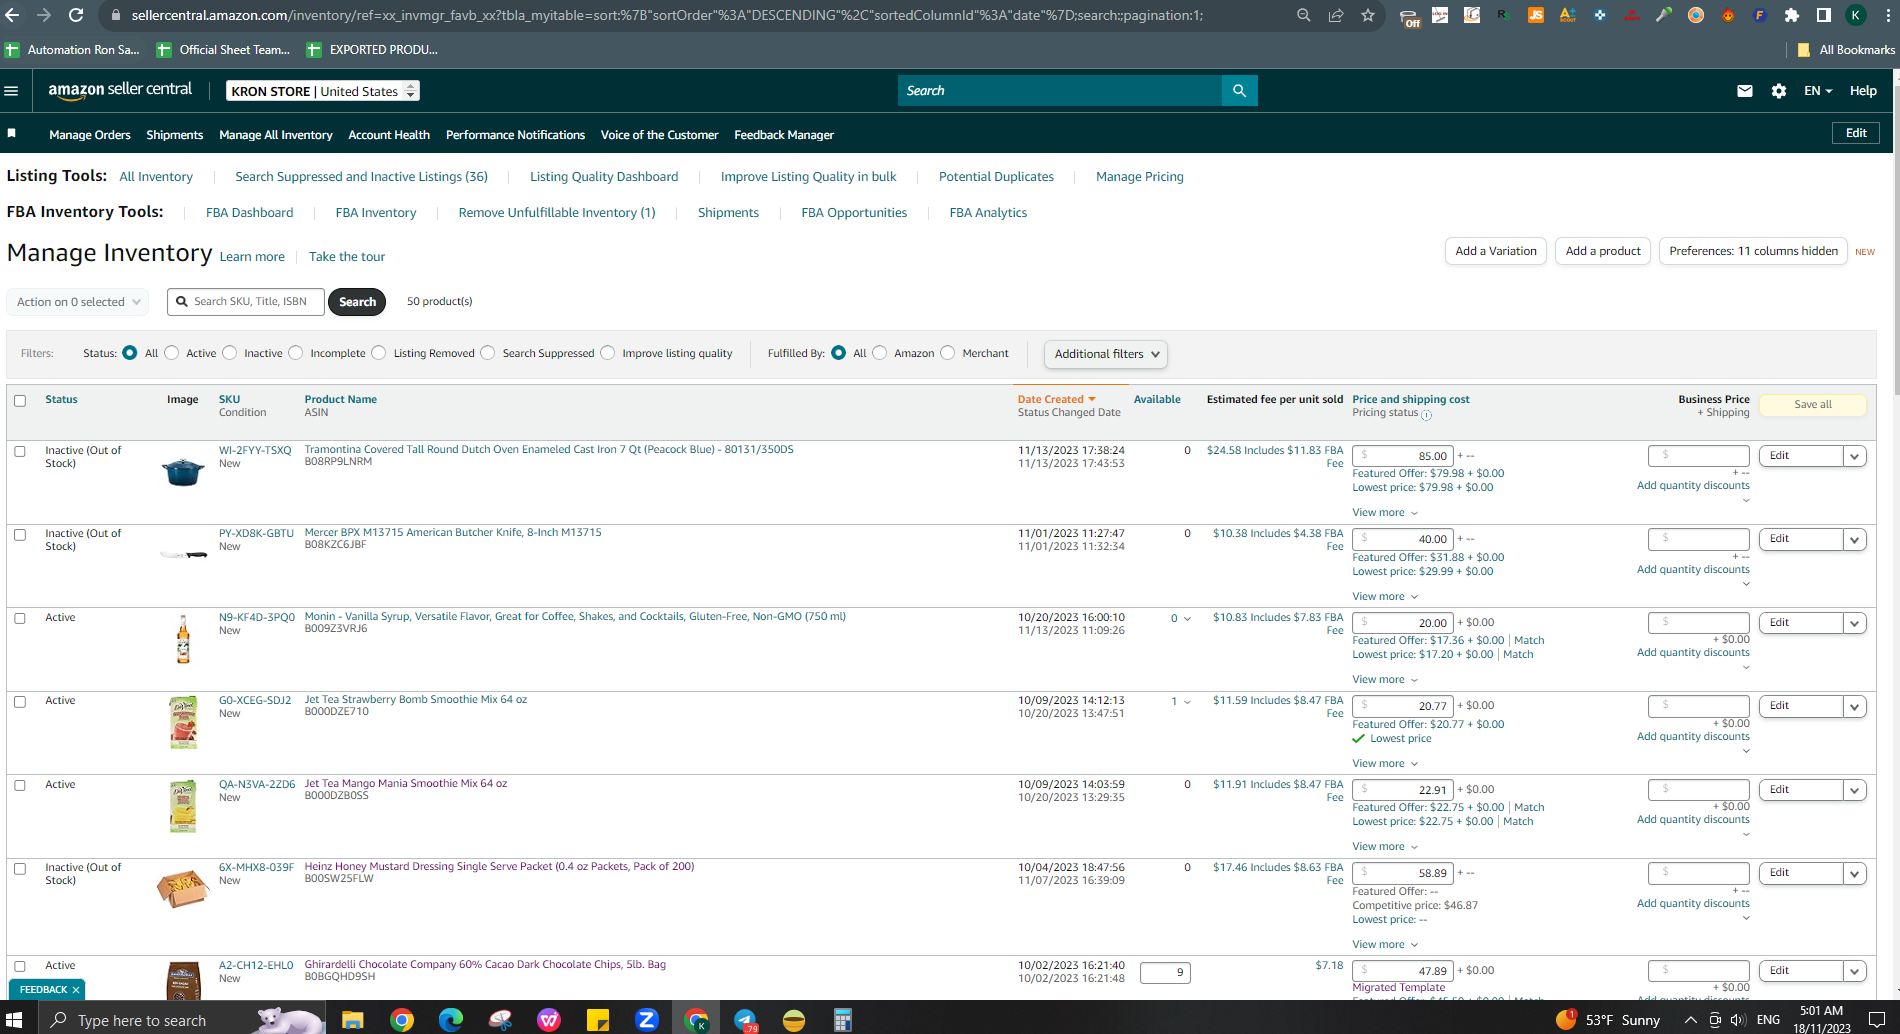Open Preferences: 11 columns hidden
1900x1034 pixels.
pos(1753,251)
